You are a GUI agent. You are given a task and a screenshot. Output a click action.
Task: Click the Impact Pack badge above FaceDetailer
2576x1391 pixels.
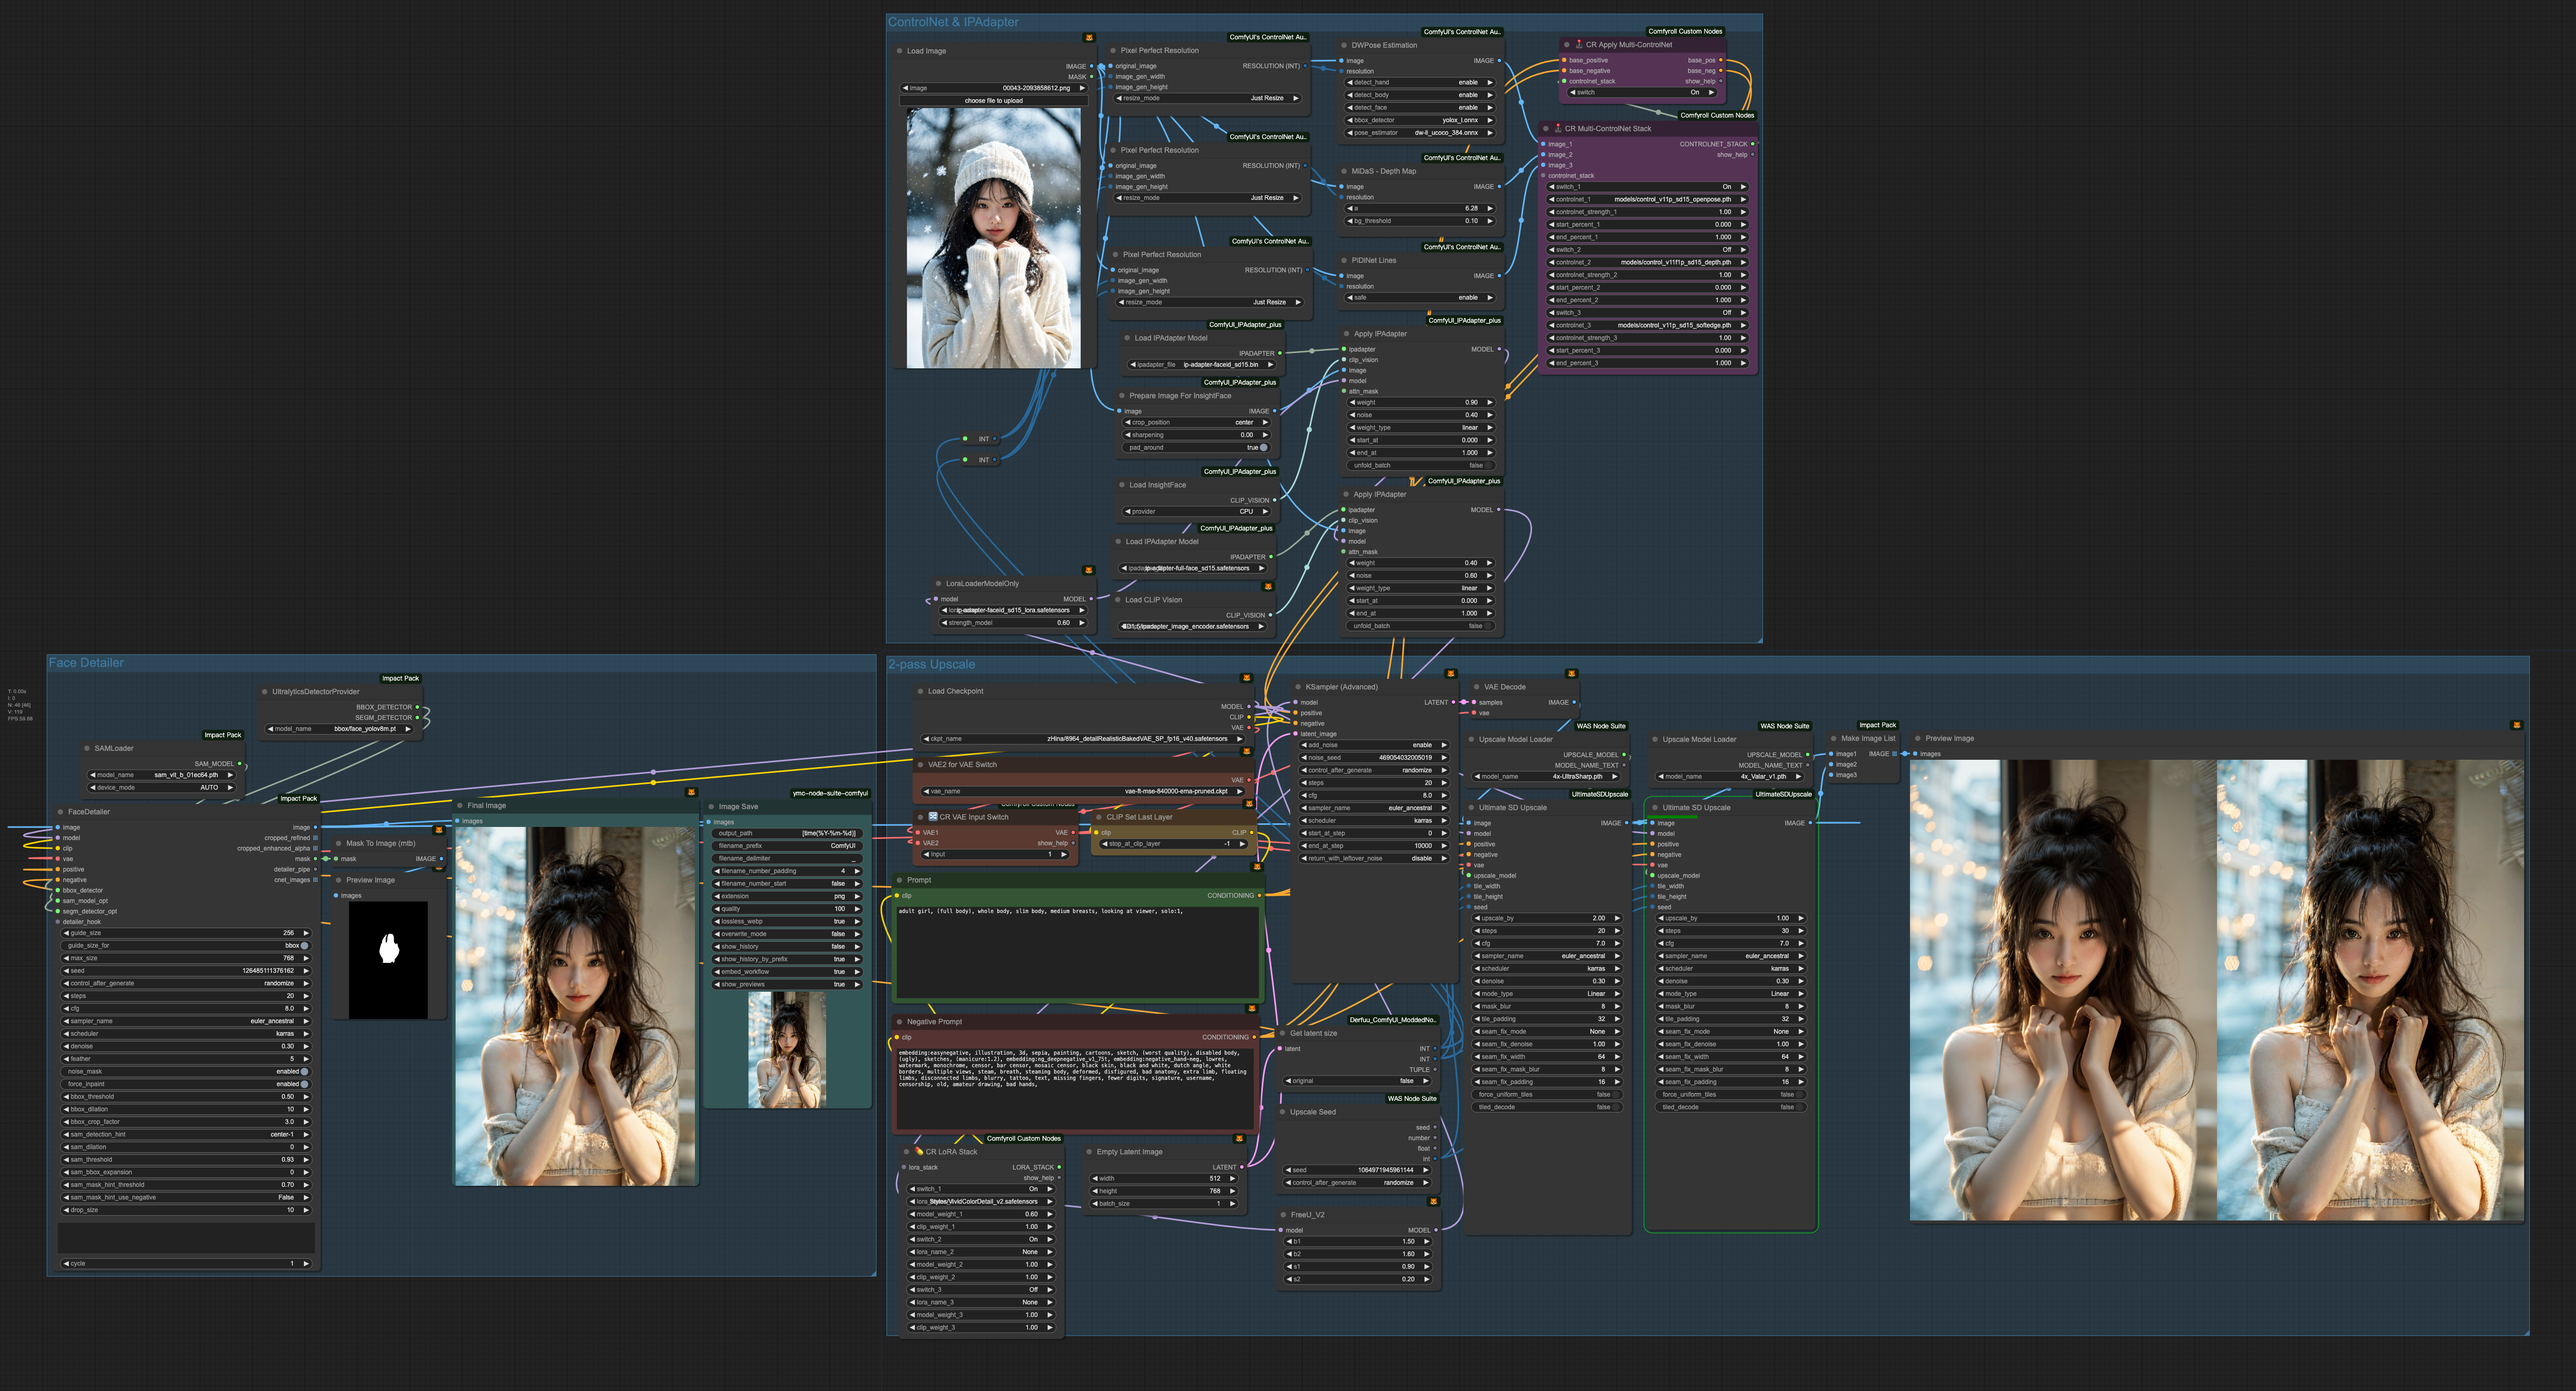(x=298, y=799)
